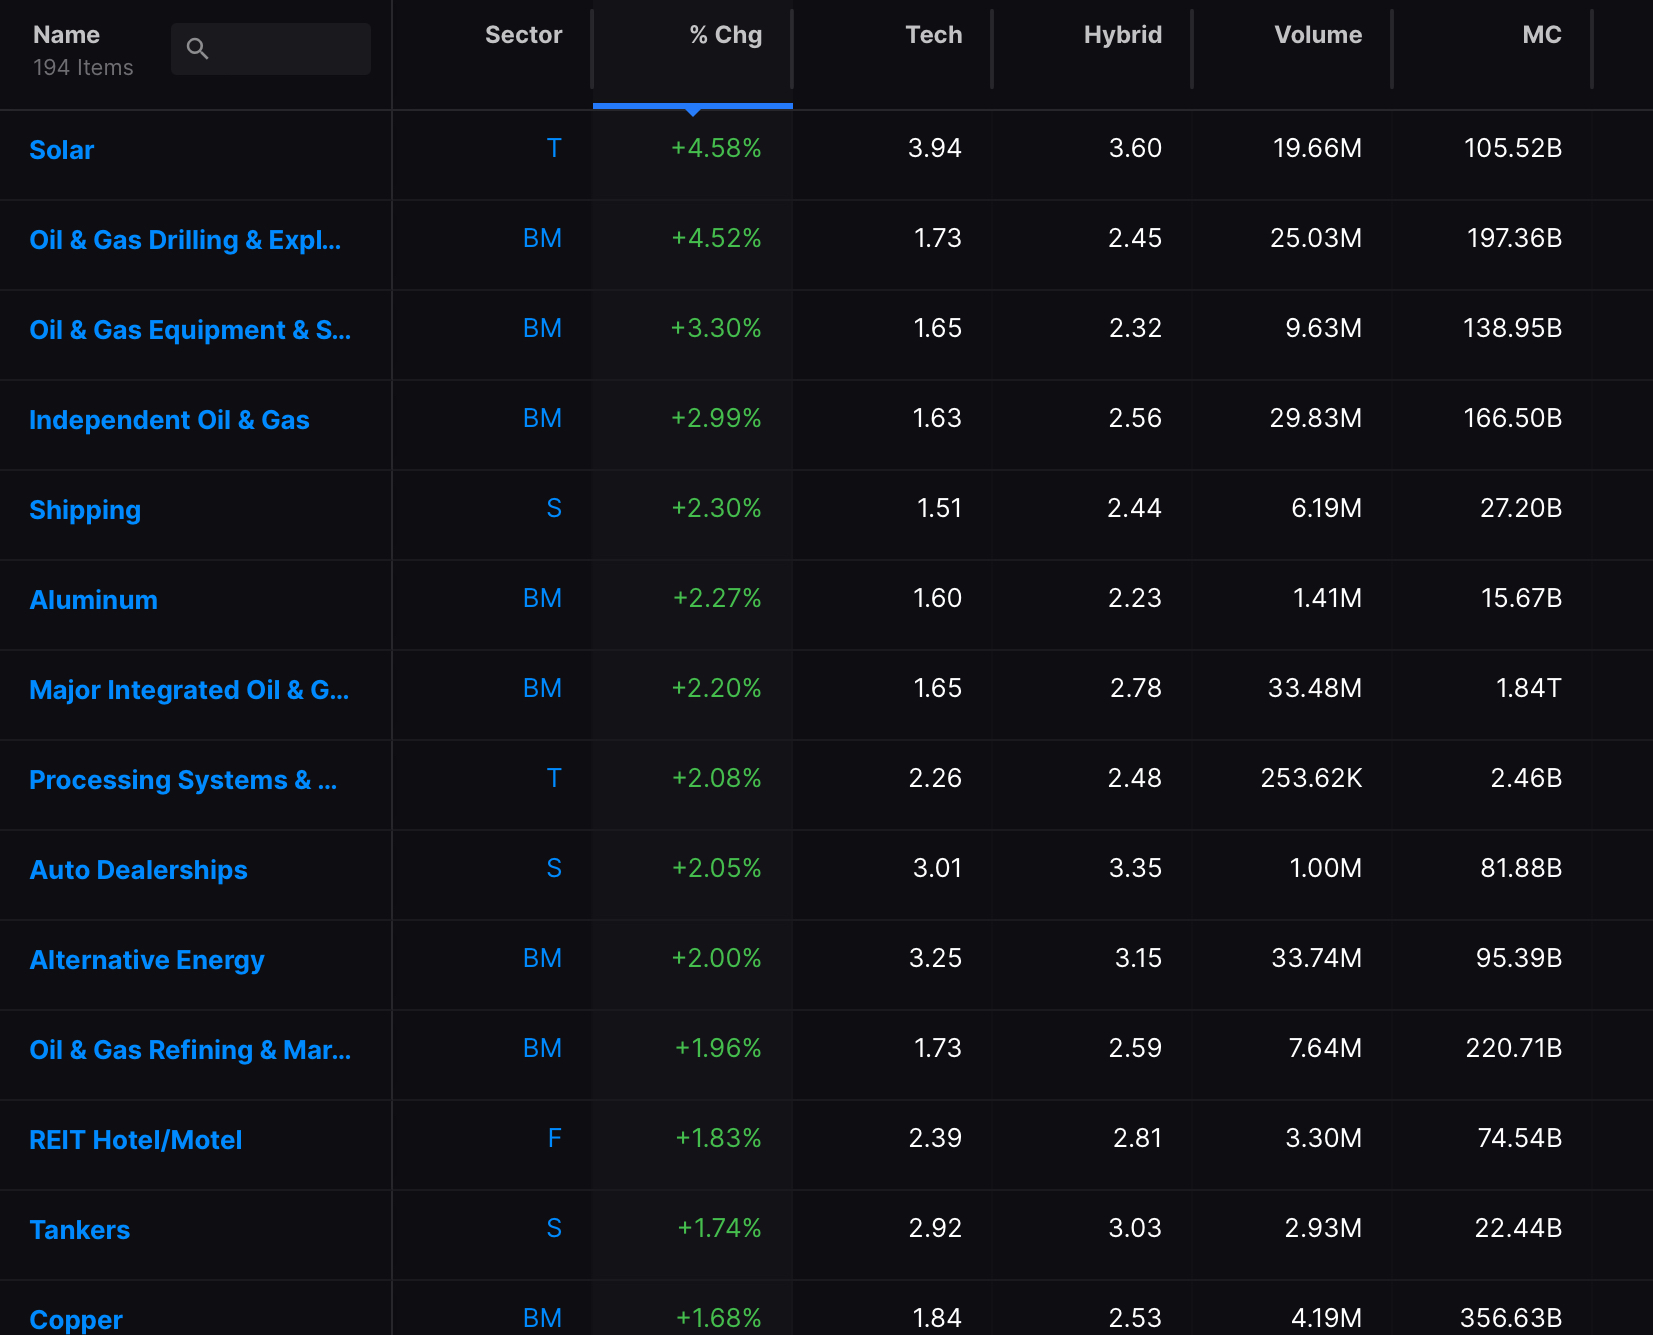Focus the name search input field
The height and width of the screenshot is (1335, 1653).
(271, 49)
